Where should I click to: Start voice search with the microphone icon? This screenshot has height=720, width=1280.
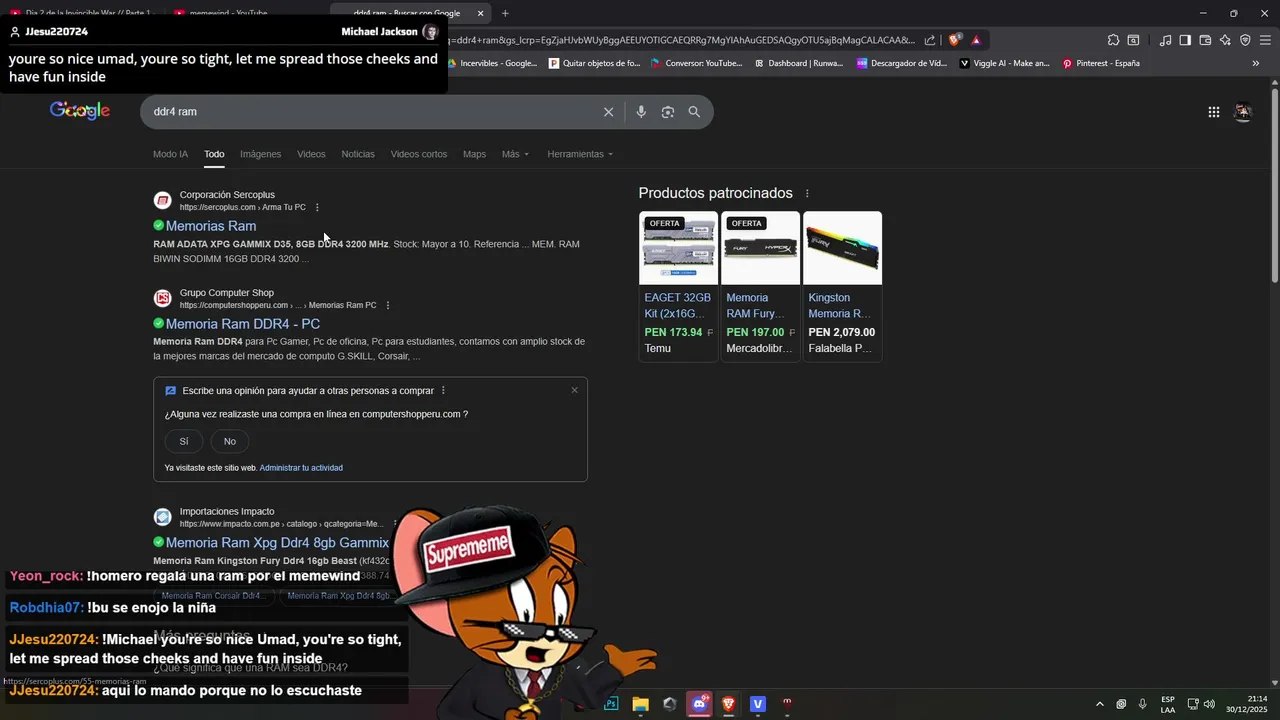(x=641, y=112)
